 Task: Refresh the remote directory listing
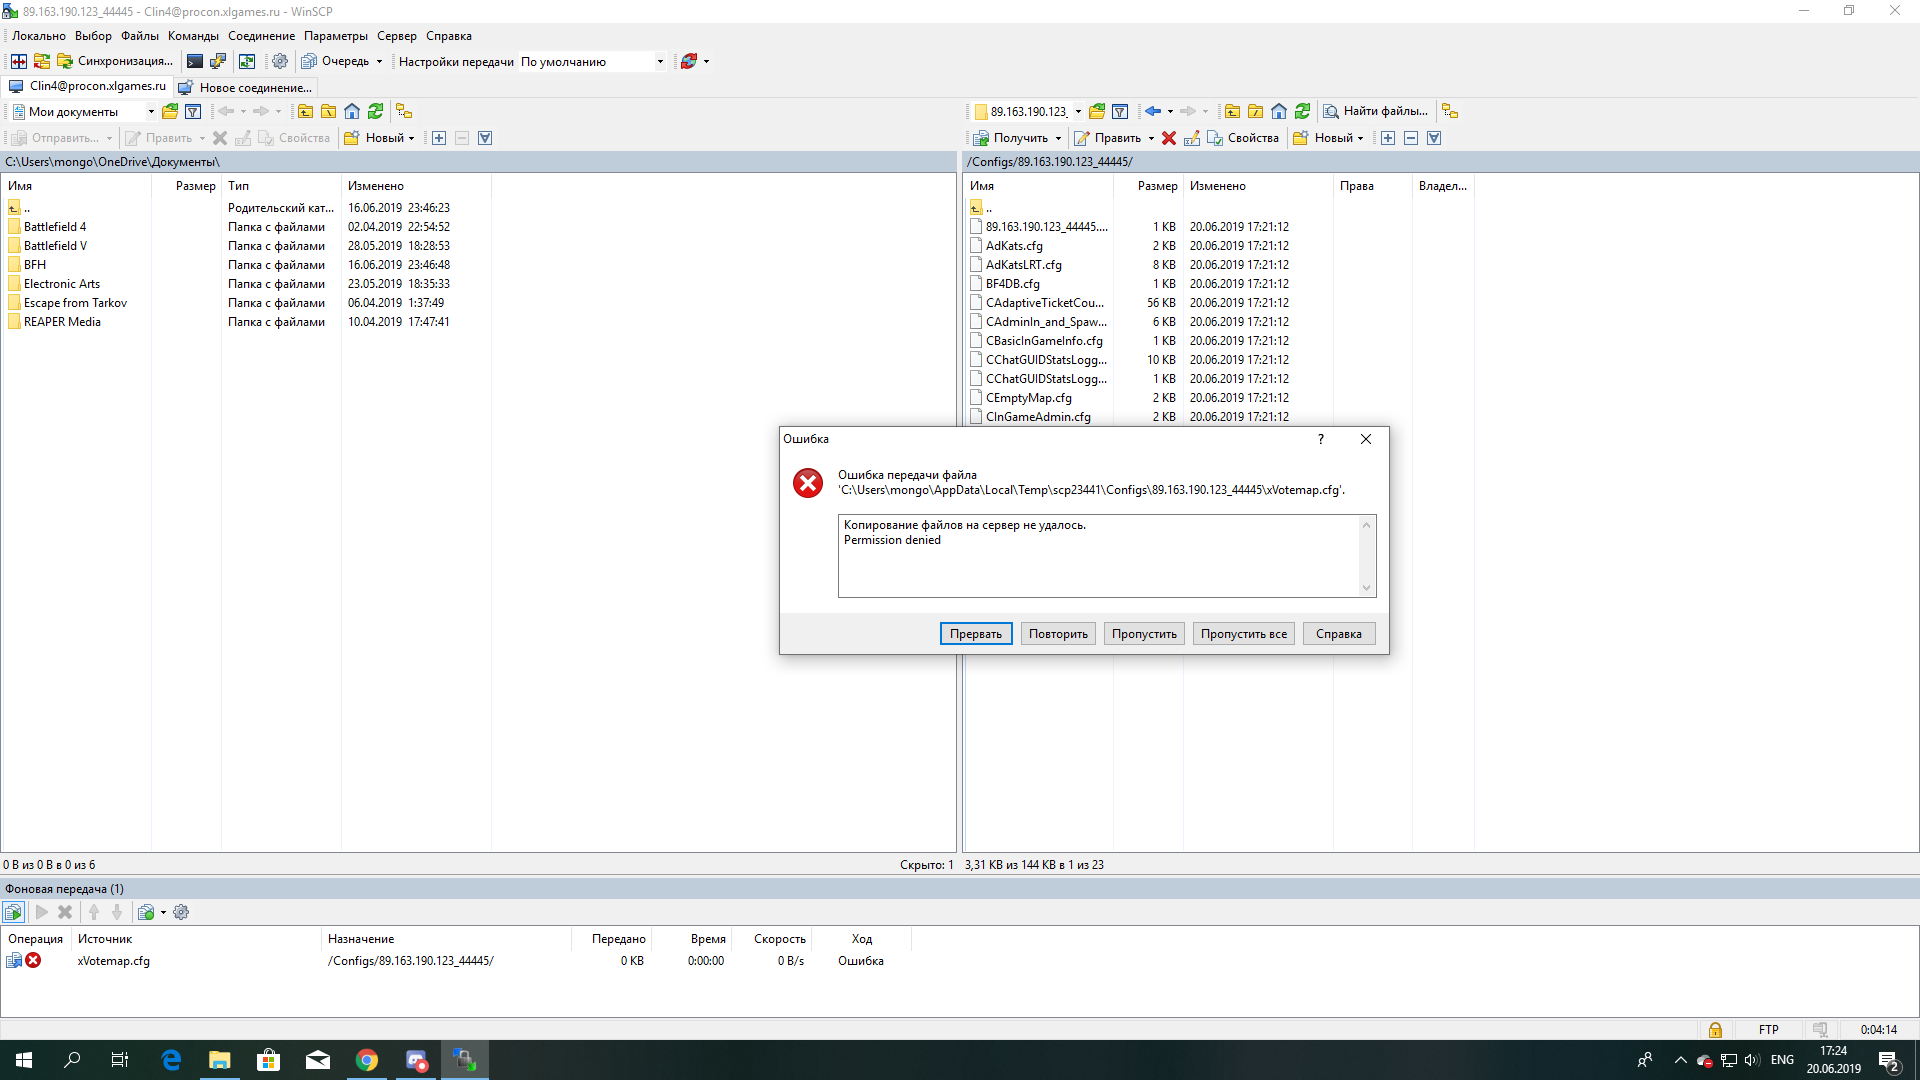(1302, 111)
